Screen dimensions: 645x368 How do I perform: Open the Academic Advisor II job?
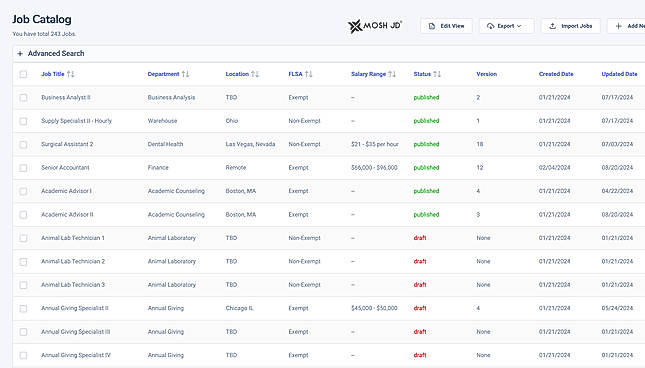[x=67, y=215]
